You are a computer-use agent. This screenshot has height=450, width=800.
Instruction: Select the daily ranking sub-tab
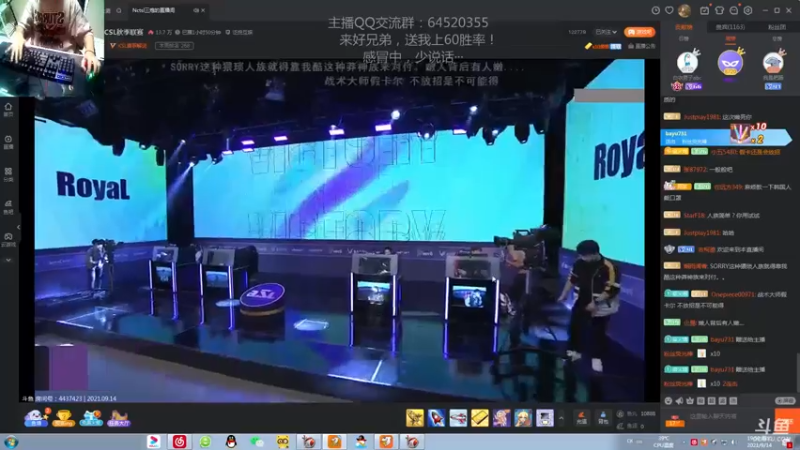(x=684, y=39)
